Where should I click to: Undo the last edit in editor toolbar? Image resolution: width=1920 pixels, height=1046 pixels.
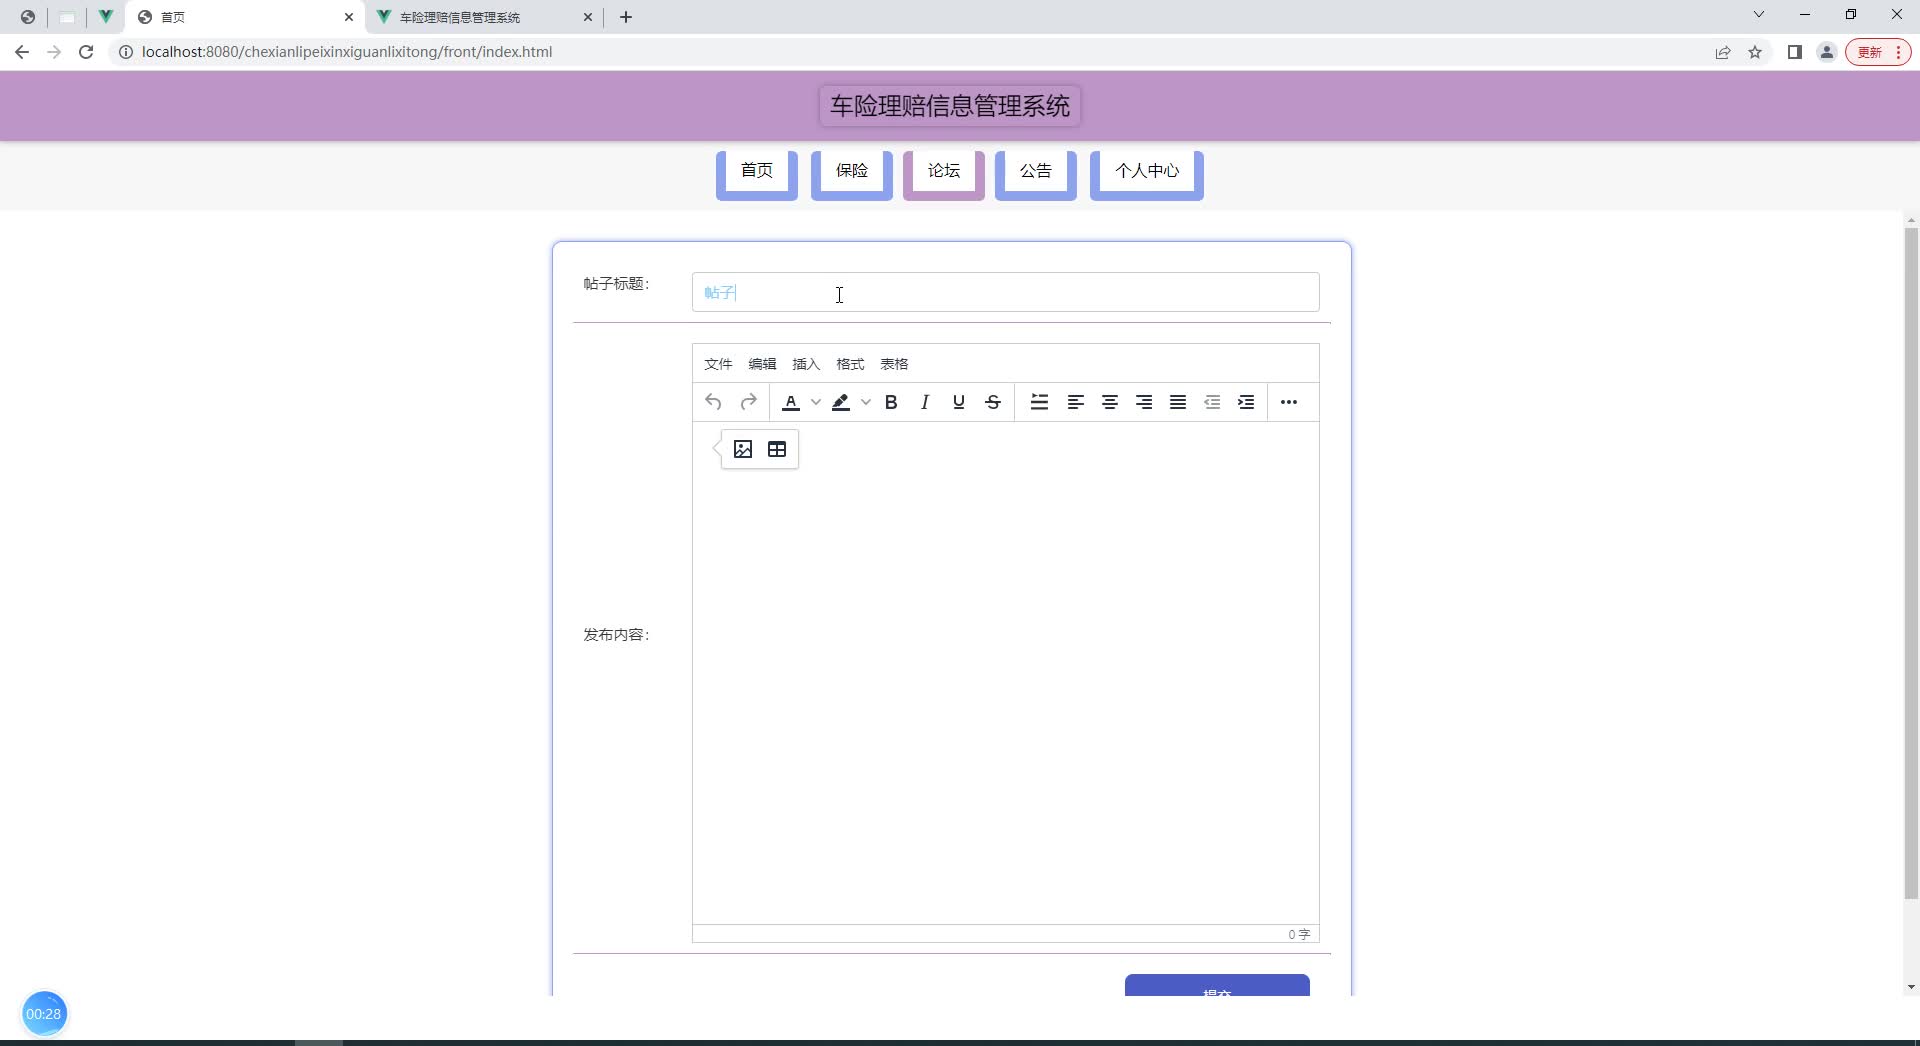point(713,402)
